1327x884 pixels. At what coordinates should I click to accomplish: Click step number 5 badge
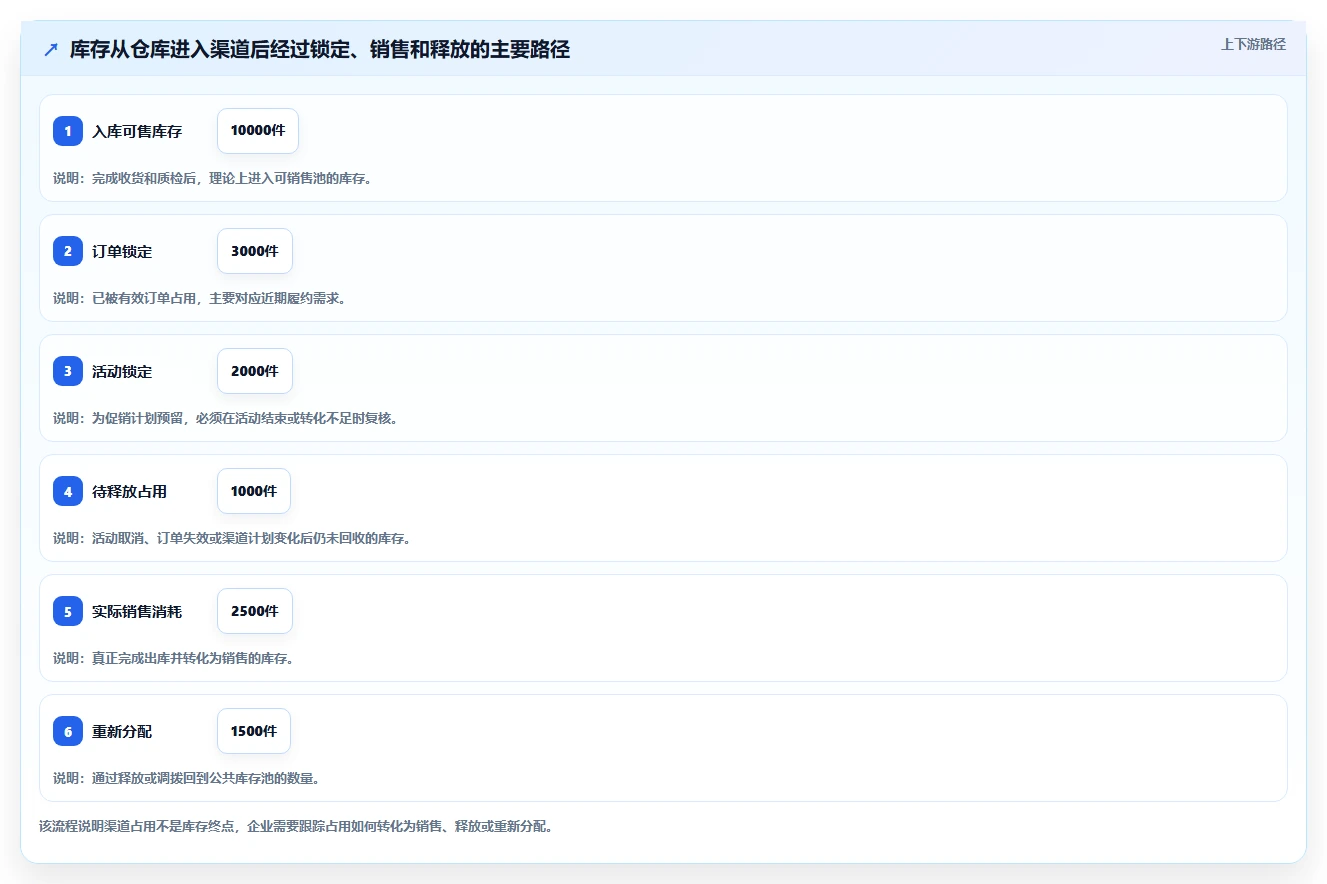[68, 611]
